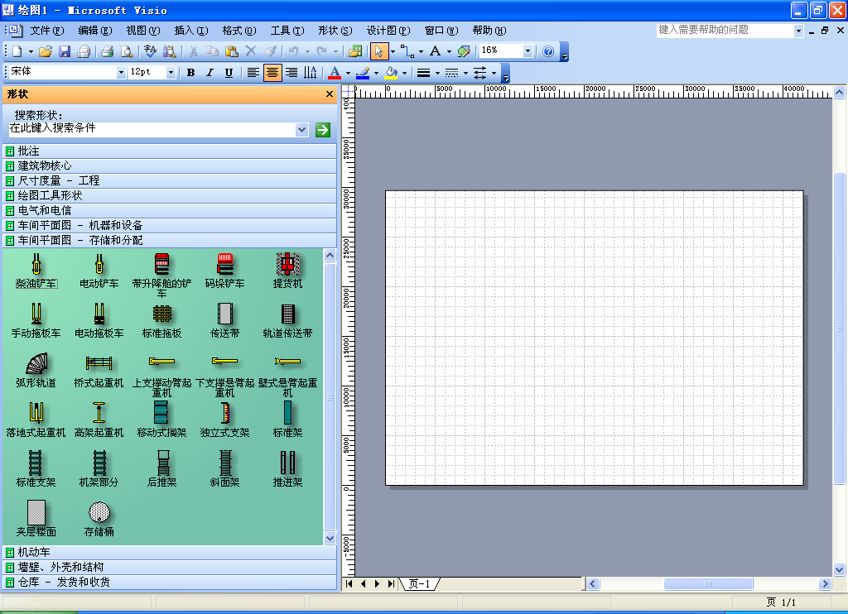Select the 桥式起重机 shape
Screen dimensions: 848x614
(99, 371)
